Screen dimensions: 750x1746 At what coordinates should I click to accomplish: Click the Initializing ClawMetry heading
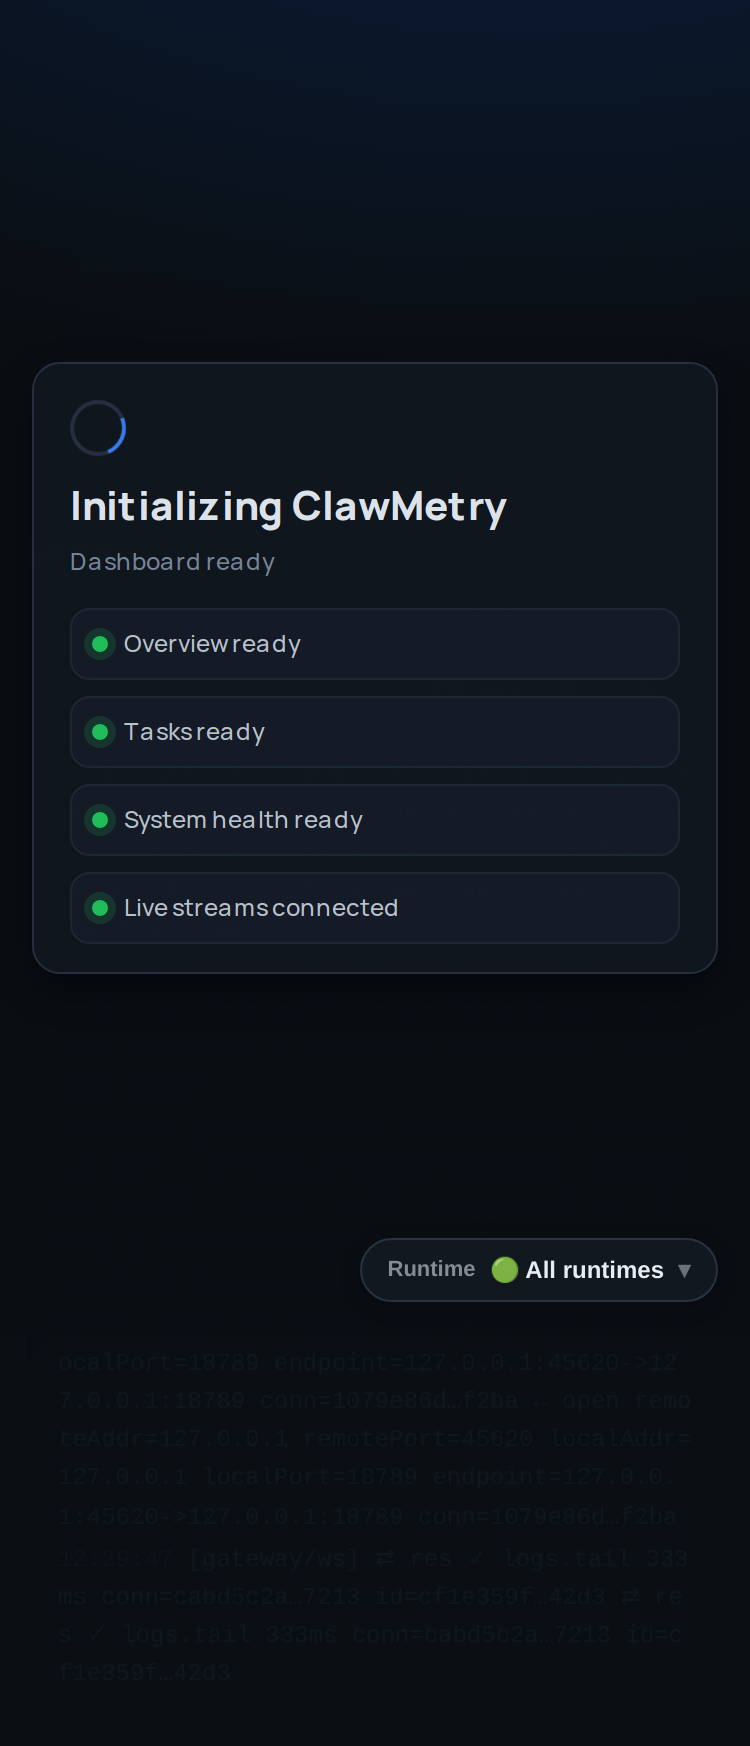click(x=288, y=507)
